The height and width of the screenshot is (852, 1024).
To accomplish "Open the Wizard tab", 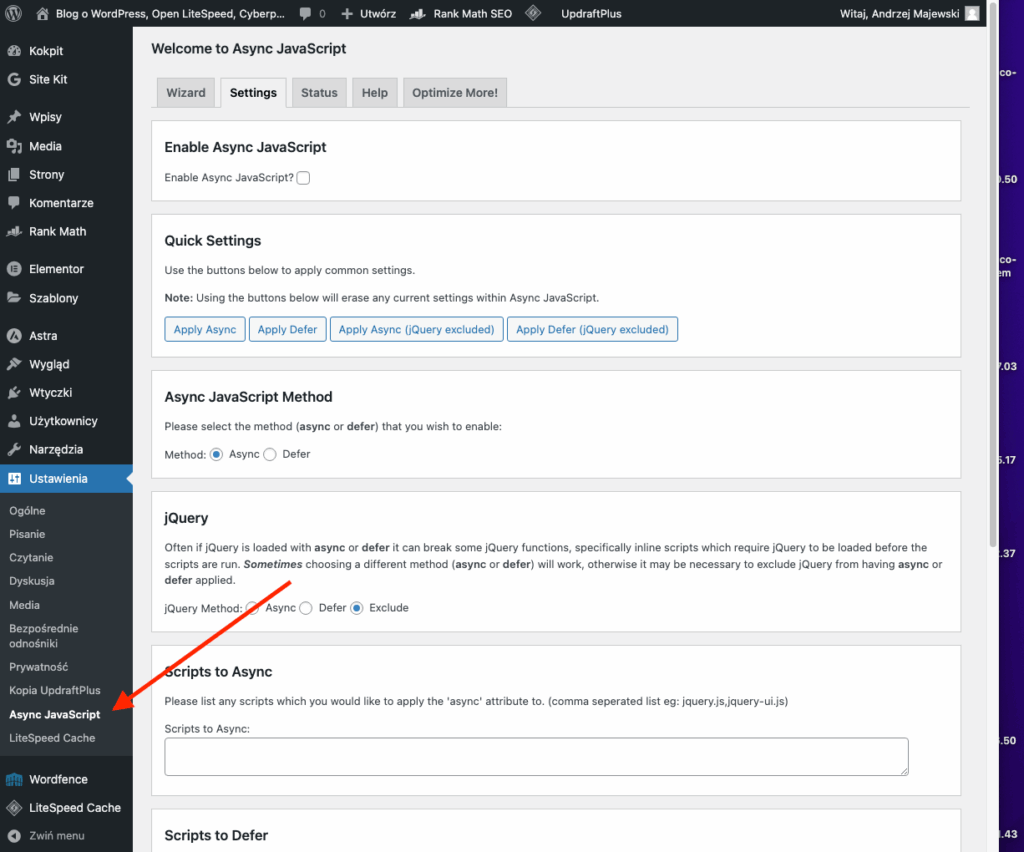I will coord(185,93).
